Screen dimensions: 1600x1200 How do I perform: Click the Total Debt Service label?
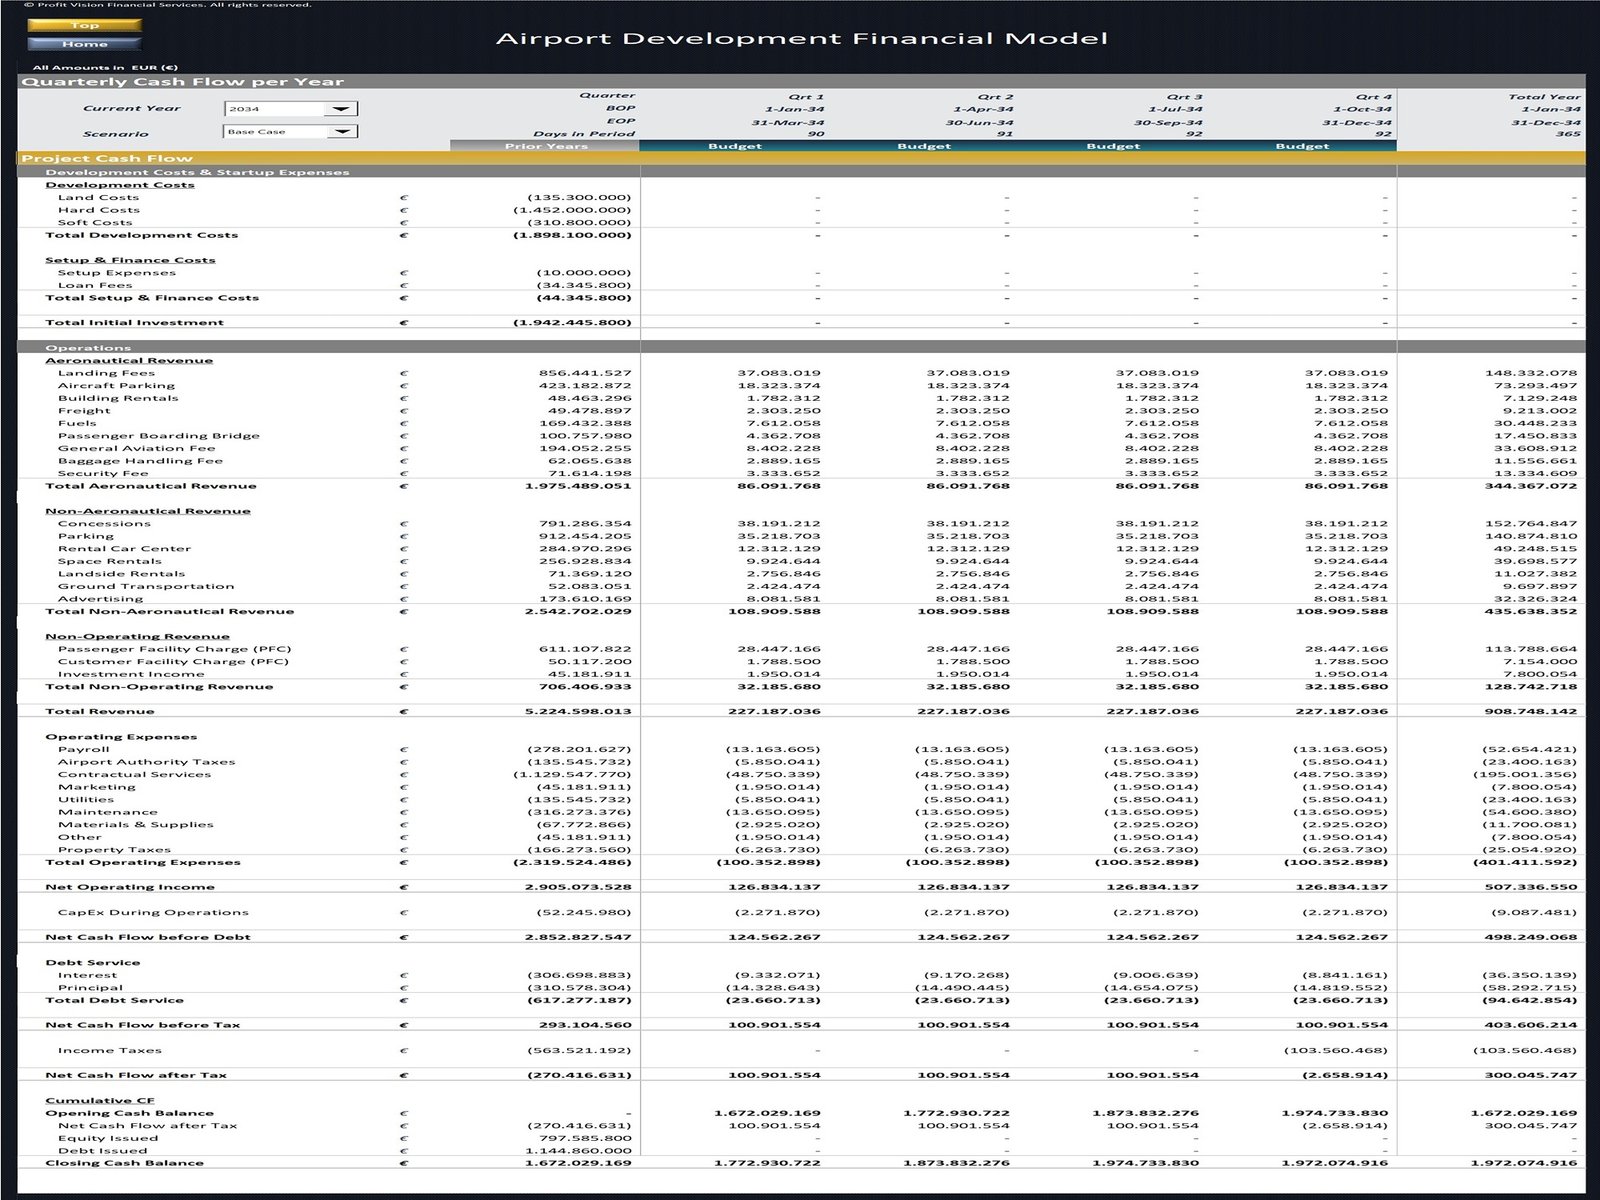click(x=114, y=1000)
